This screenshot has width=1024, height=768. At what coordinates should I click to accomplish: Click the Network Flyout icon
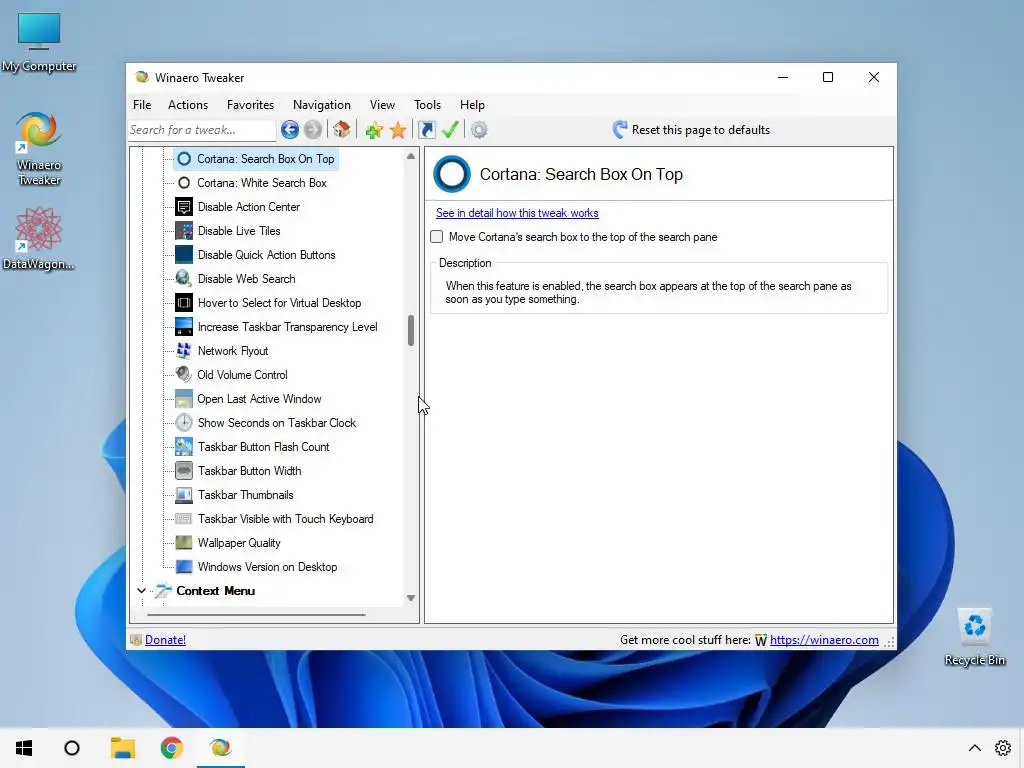(x=184, y=351)
